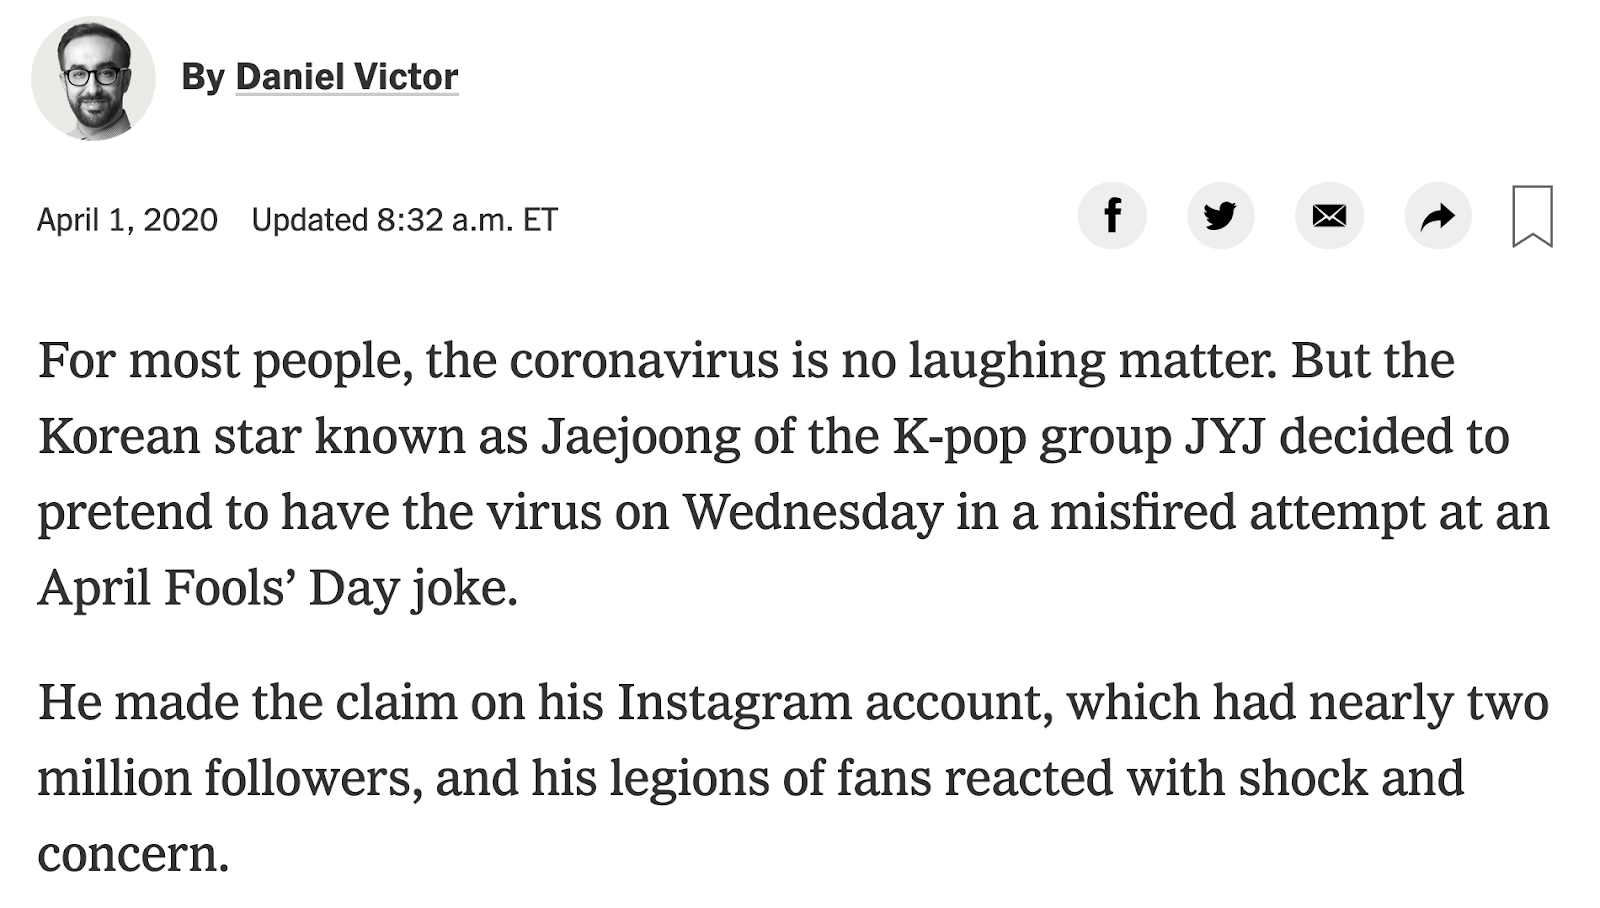Open the Daniel Victor author link
This screenshot has height=908, width=1600.
(x=347, y=76)
